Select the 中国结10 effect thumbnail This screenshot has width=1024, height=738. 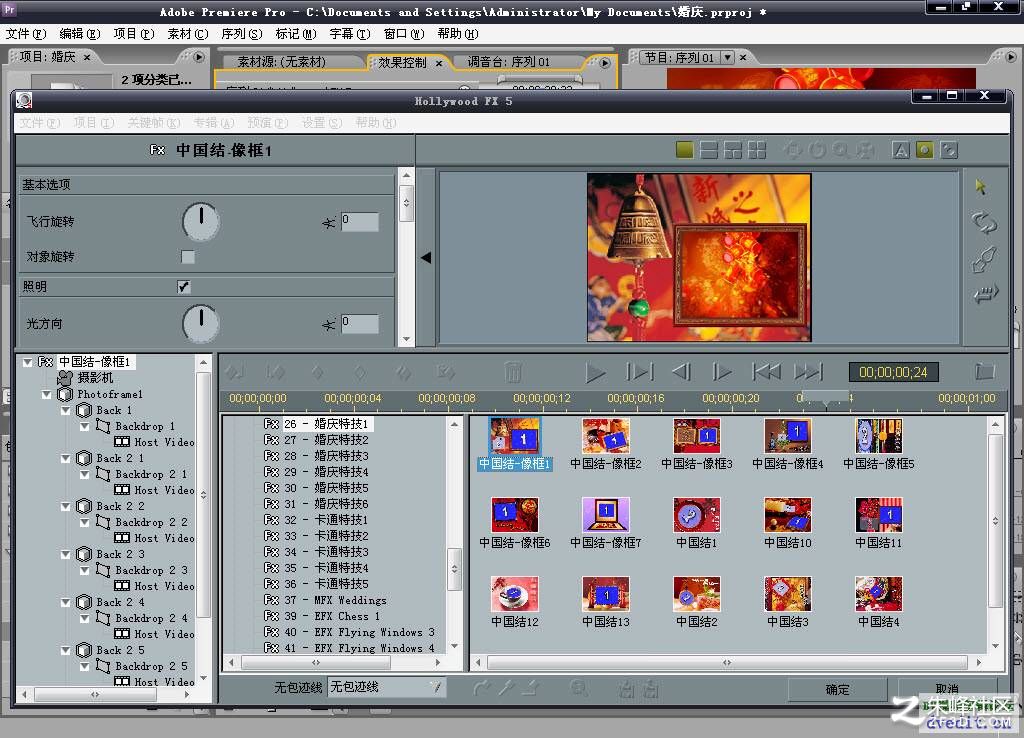coord(788,523)
